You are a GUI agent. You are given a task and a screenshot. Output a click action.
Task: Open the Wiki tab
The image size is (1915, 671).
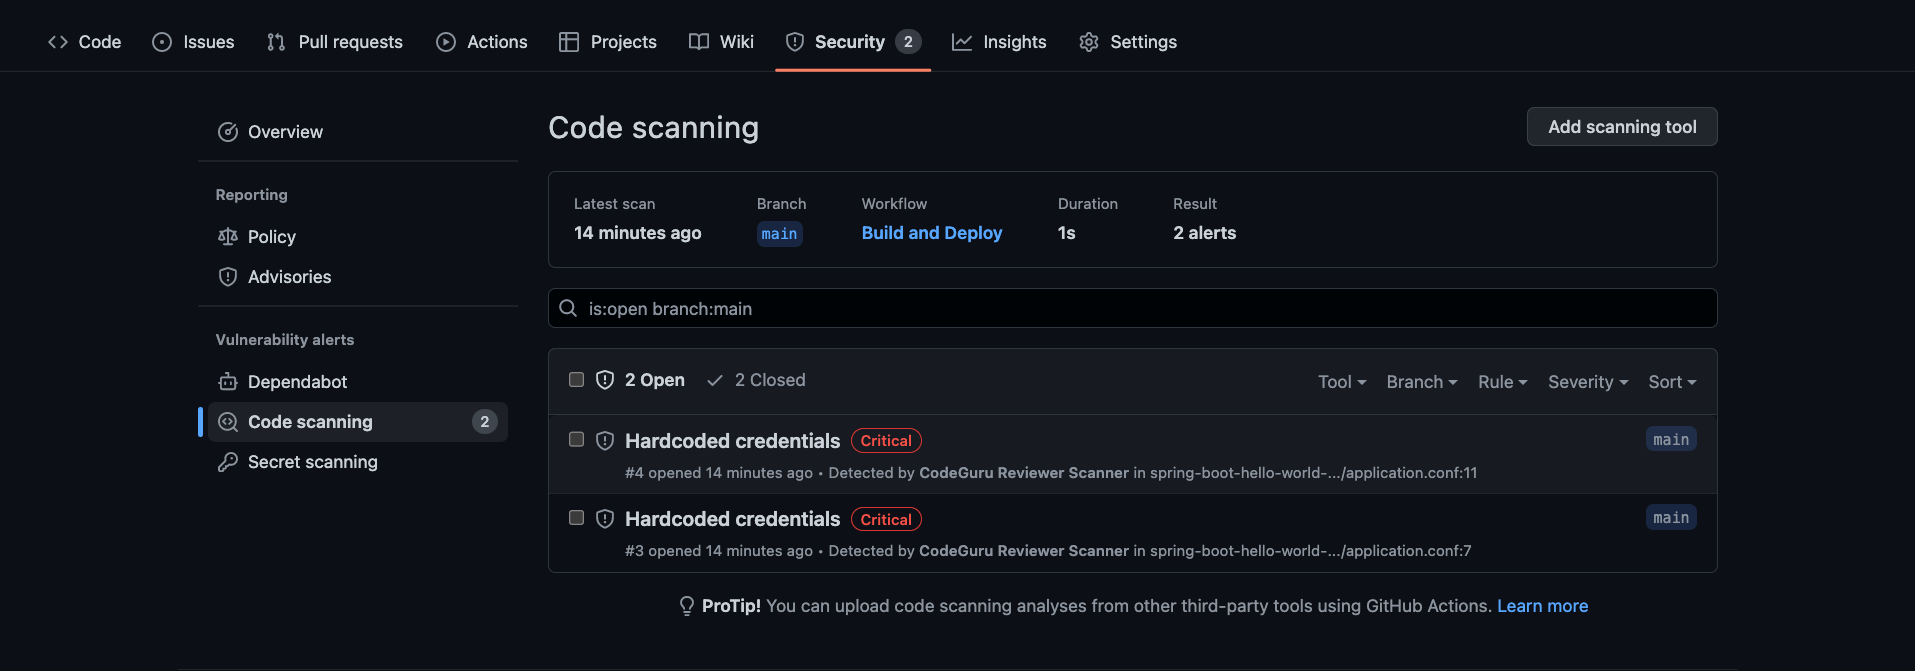point(721,42)
